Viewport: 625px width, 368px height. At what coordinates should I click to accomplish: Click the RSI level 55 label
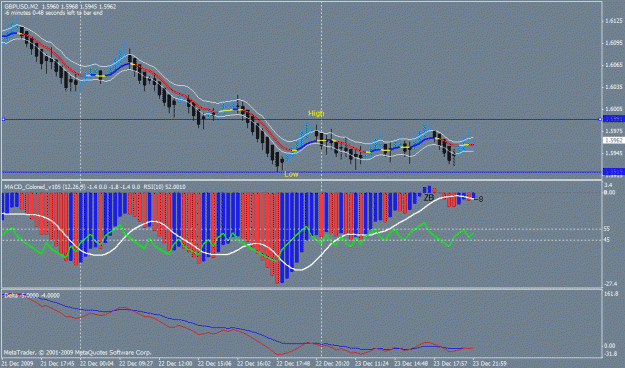tap(607, 229)
